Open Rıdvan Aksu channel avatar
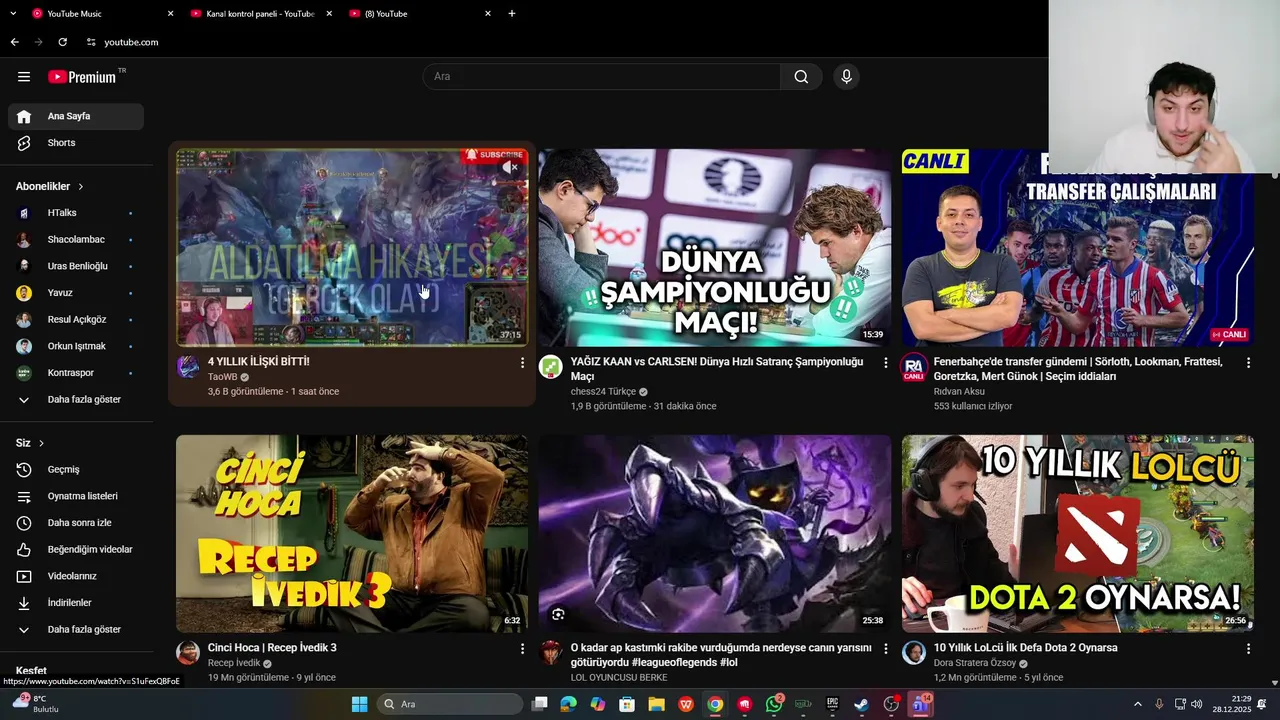The width and height of the screenshot is (1280, 720). tap(914, 367)
